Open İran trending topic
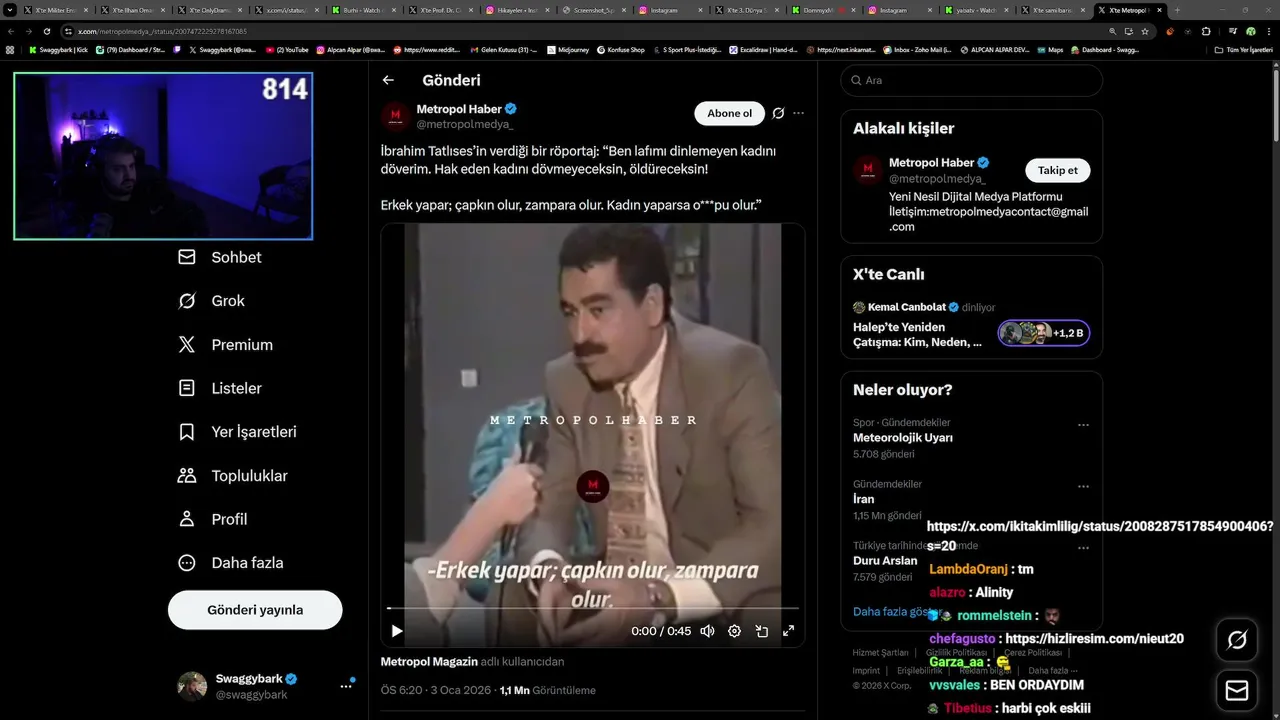 [863, 499]
